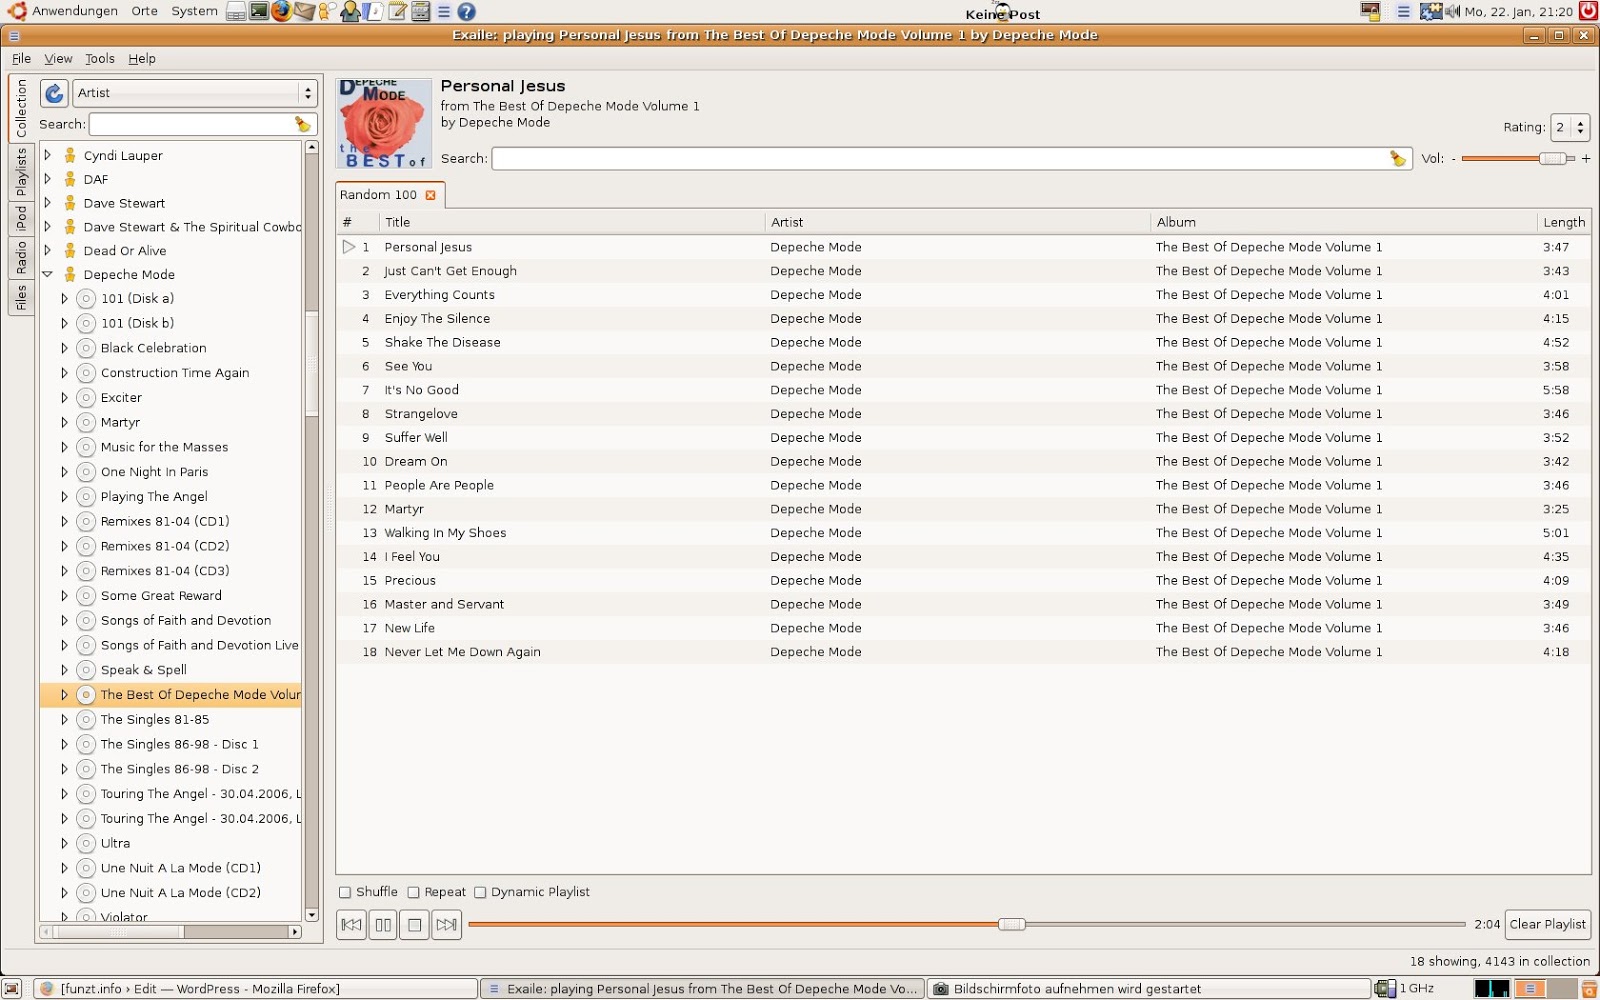Open the Tools menu

(99, 59)
